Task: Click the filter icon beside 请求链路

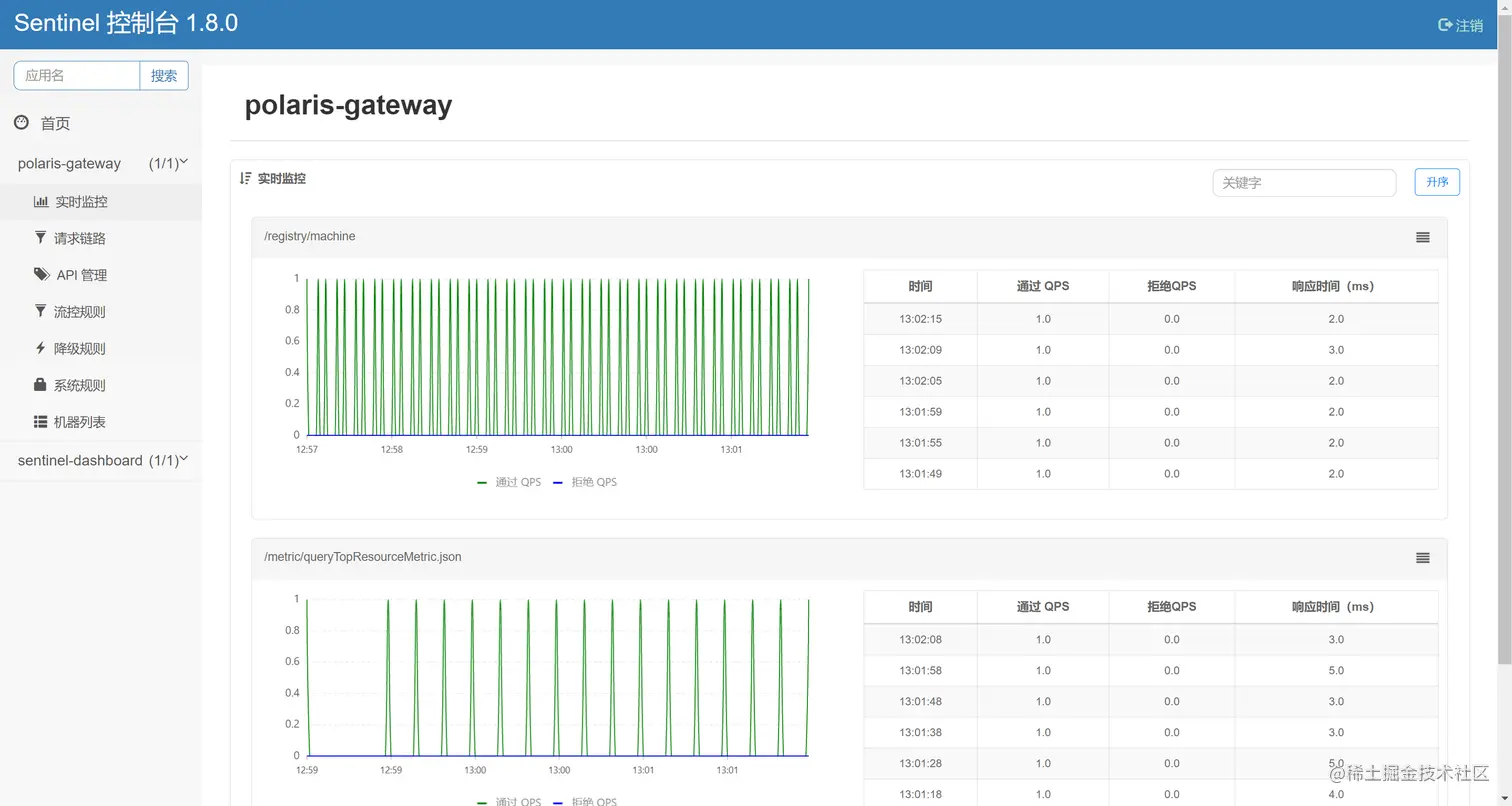Action: [x=41, y=237]
